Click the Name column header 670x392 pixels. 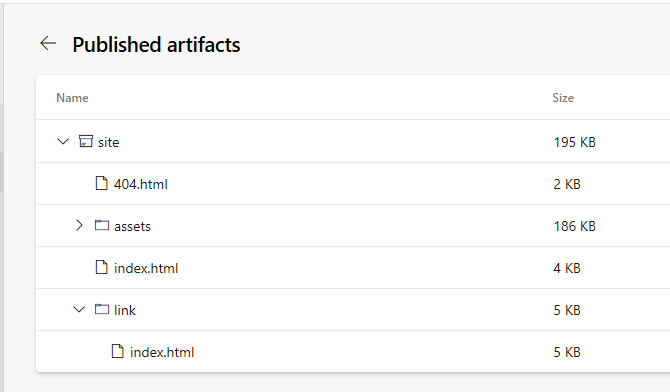pos(72,98)
